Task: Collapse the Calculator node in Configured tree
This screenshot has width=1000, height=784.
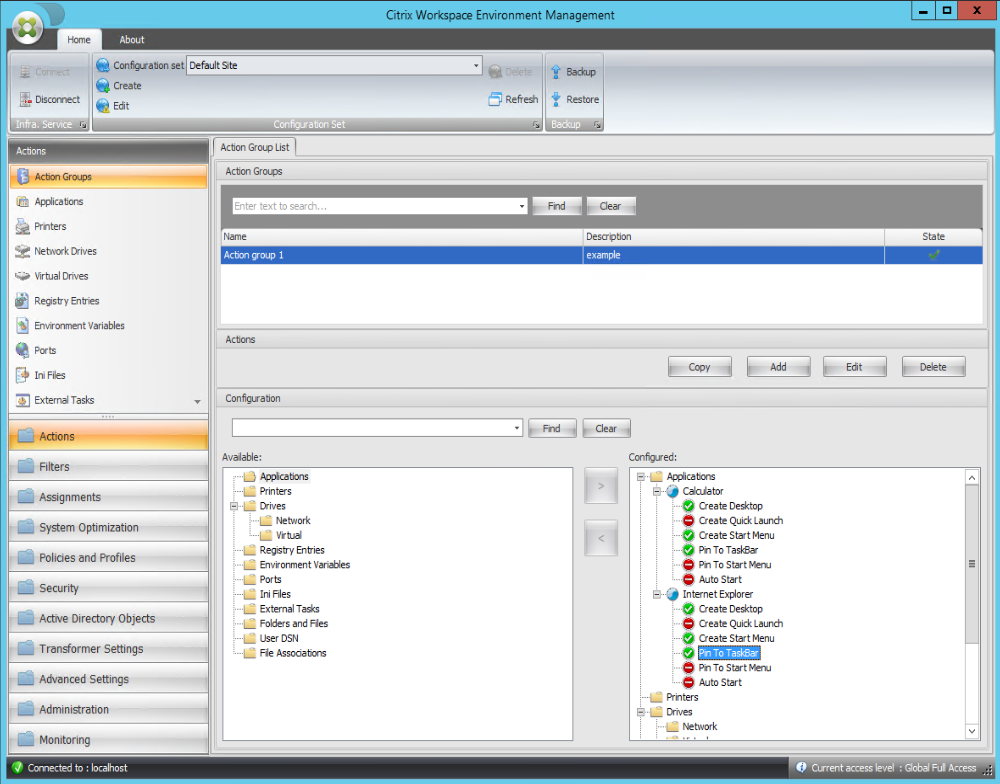Action: [657, 491]
